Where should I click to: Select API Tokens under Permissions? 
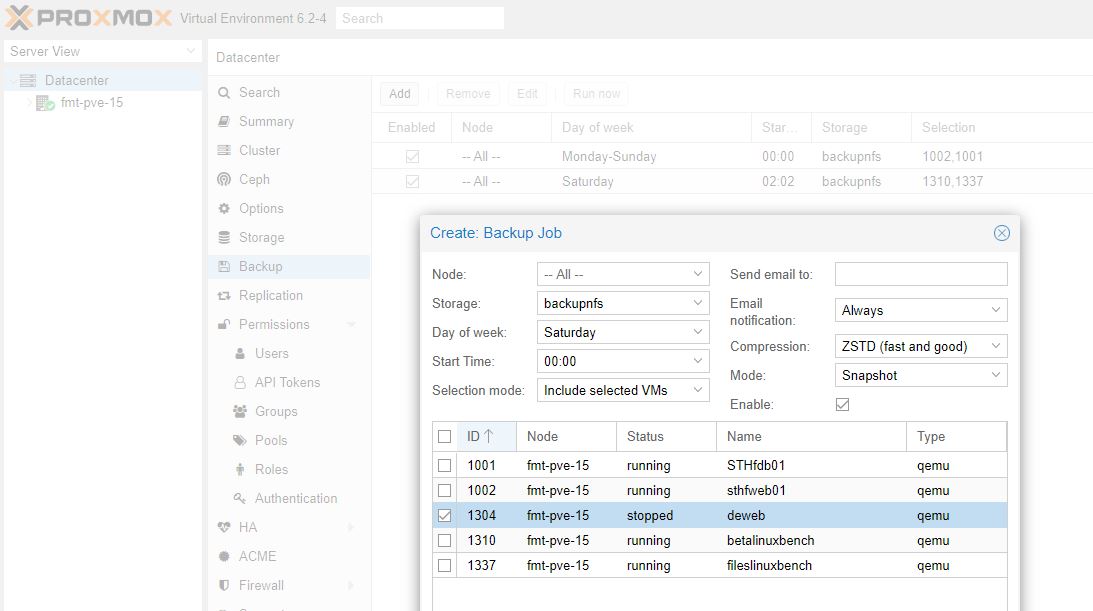287,382
